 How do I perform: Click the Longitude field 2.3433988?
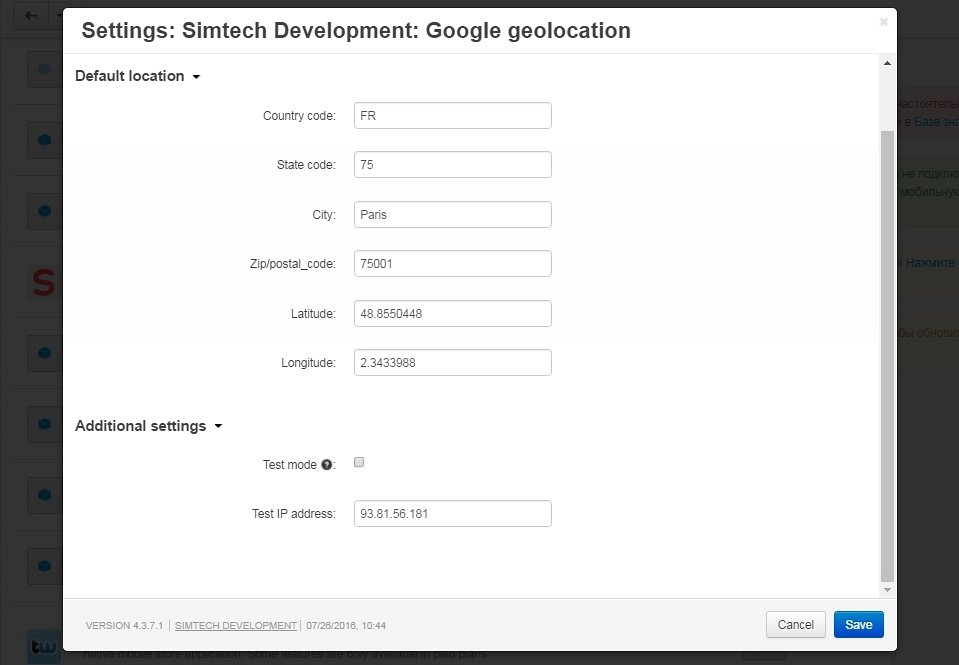coord(453,363)
